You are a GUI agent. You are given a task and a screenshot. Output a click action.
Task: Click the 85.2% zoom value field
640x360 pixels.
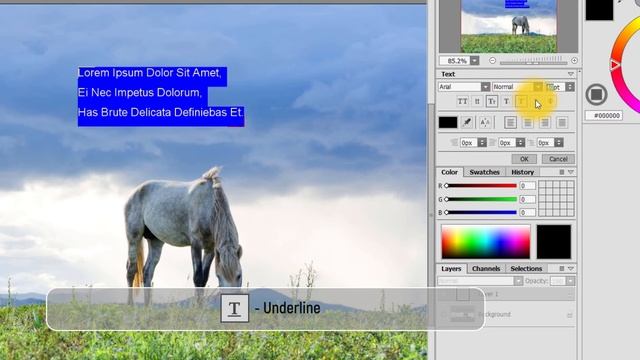[455, 60]
